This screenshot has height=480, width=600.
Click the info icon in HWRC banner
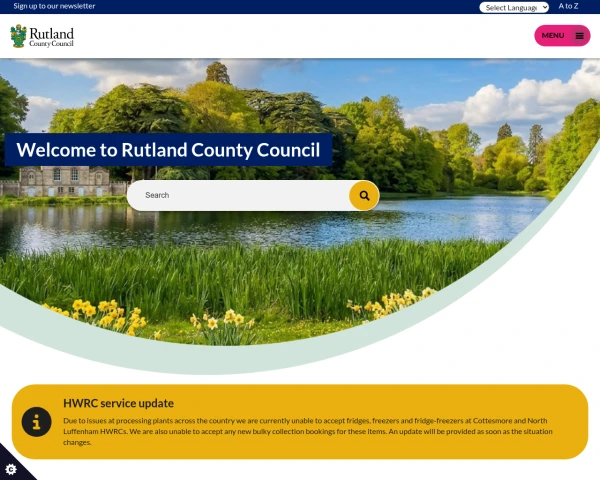point(36,422)
